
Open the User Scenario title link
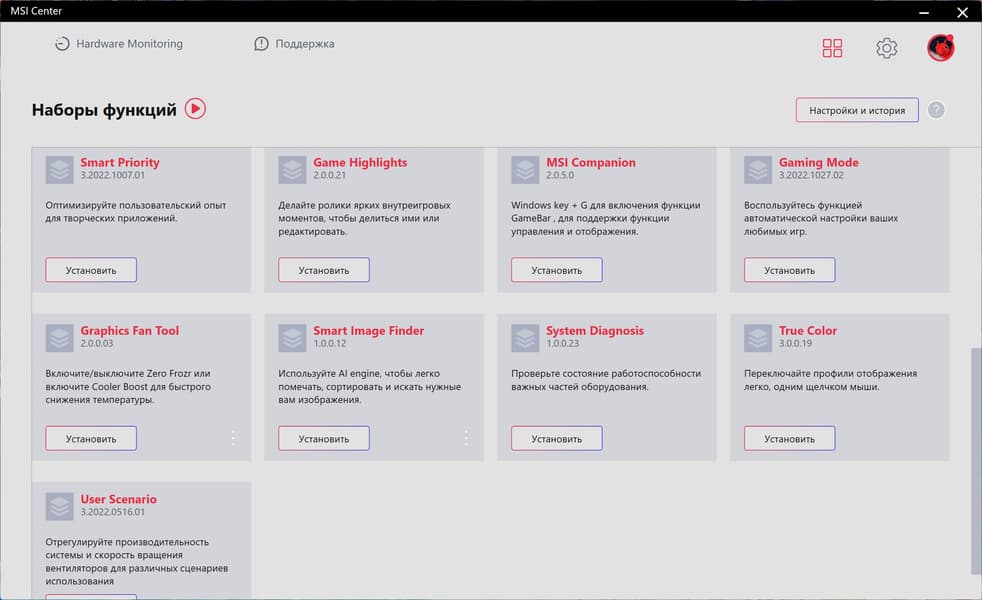click(118, 499)
